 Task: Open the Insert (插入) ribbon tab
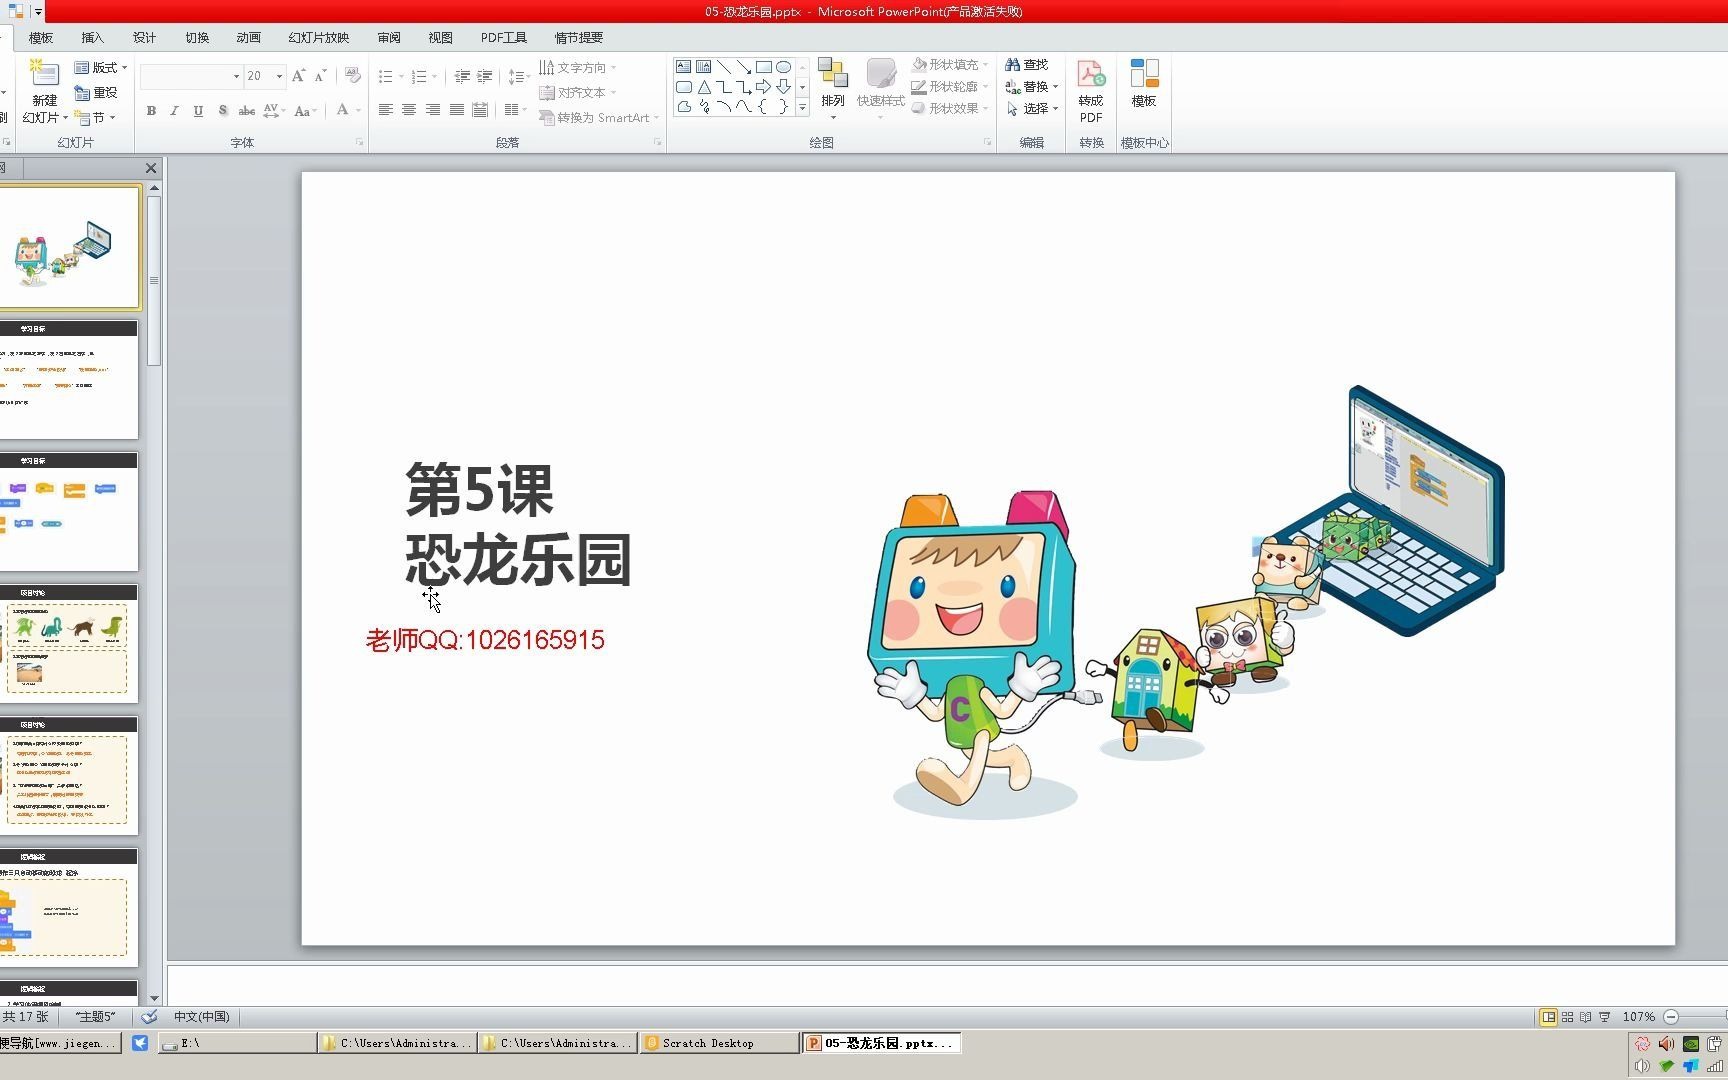[92, 38]
